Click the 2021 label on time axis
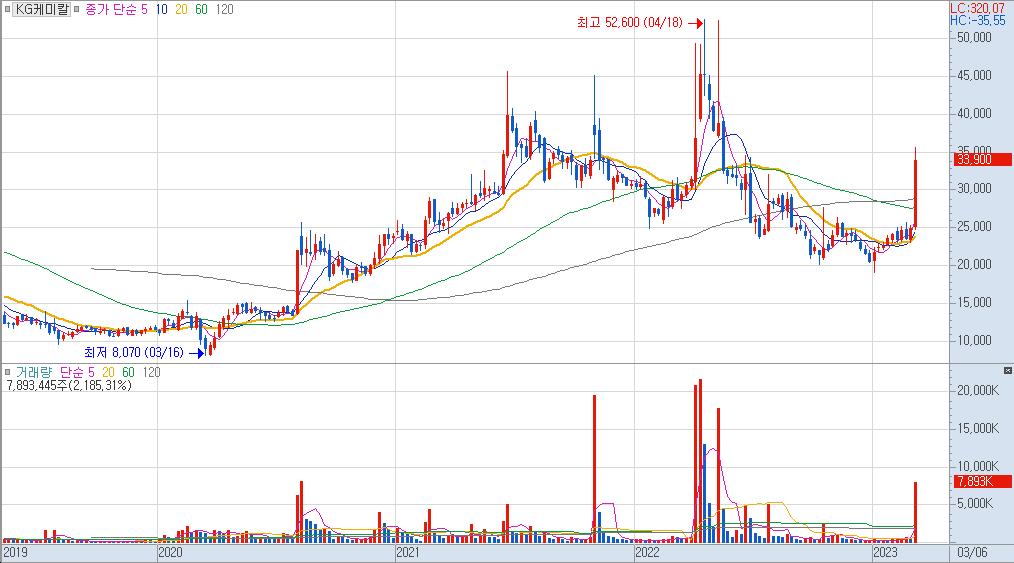 point(408,553)
